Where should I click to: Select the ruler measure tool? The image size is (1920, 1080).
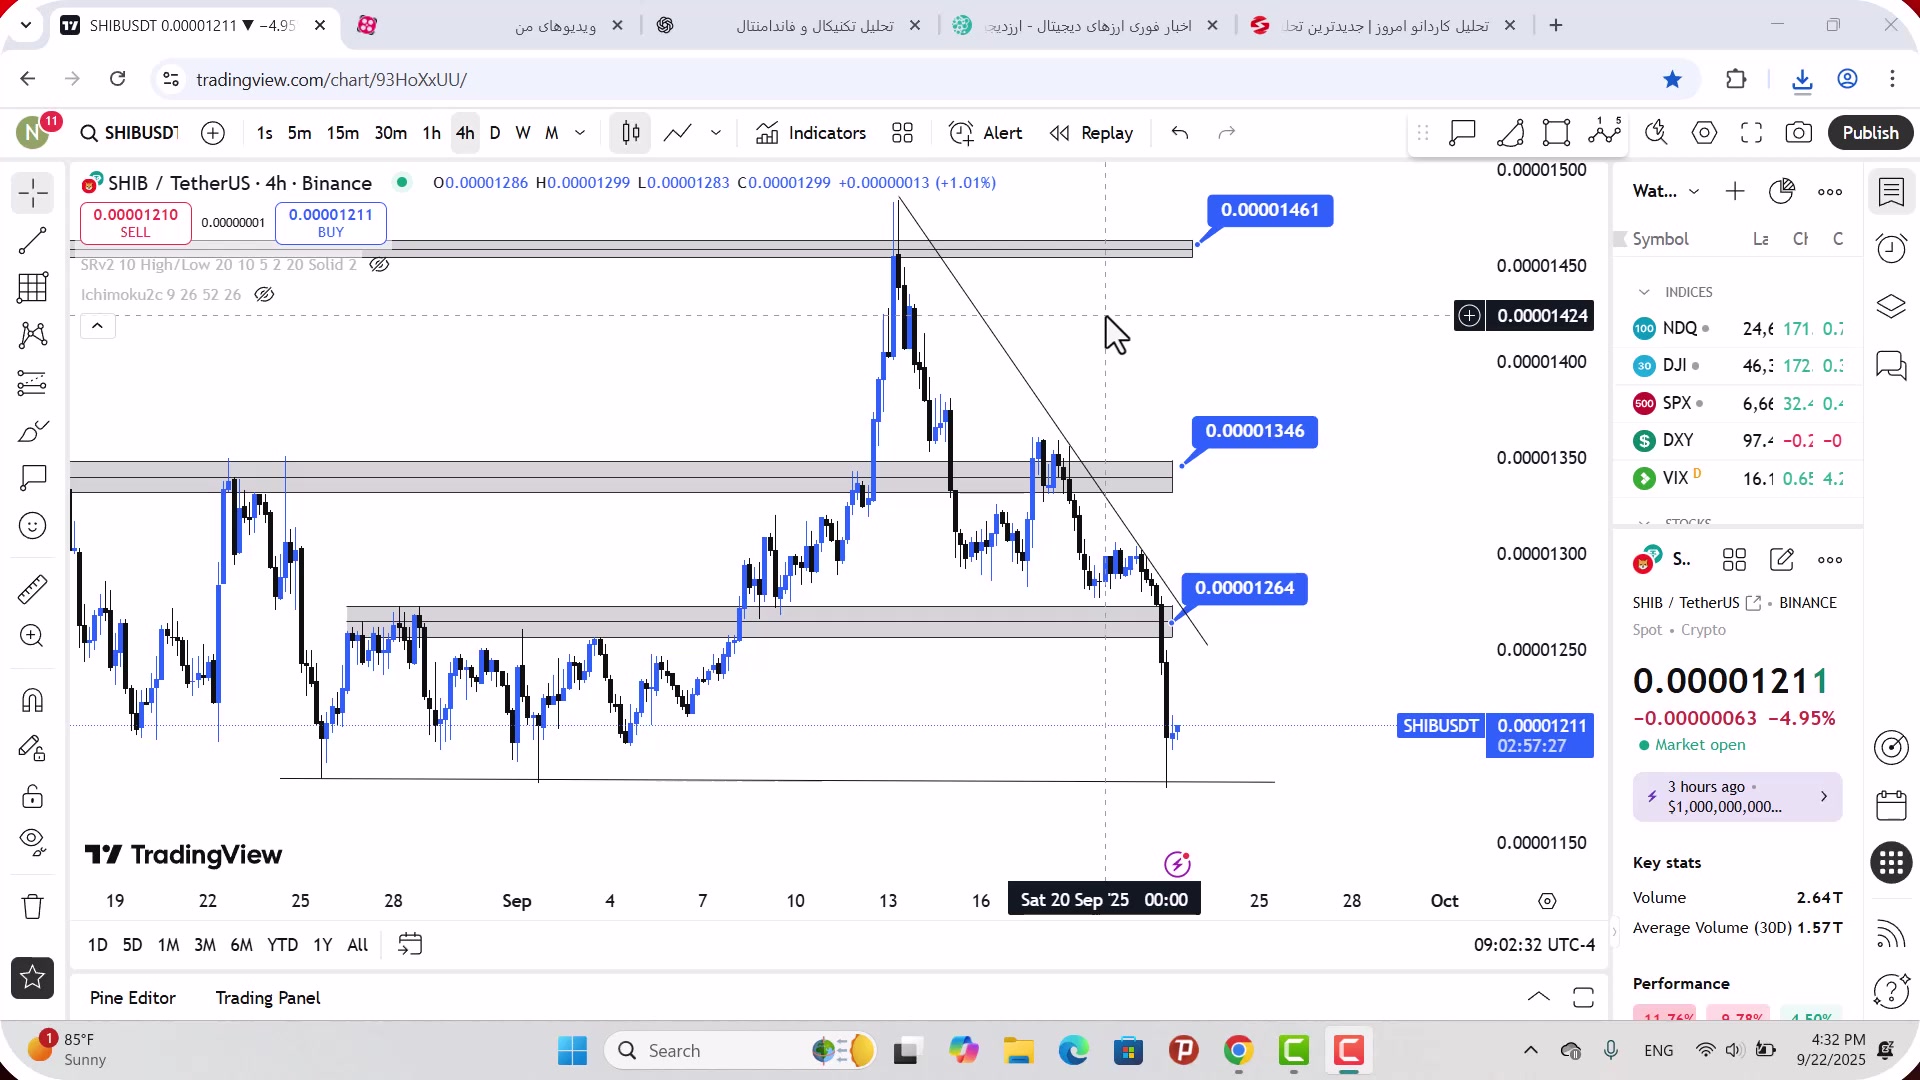coord(33,589)
